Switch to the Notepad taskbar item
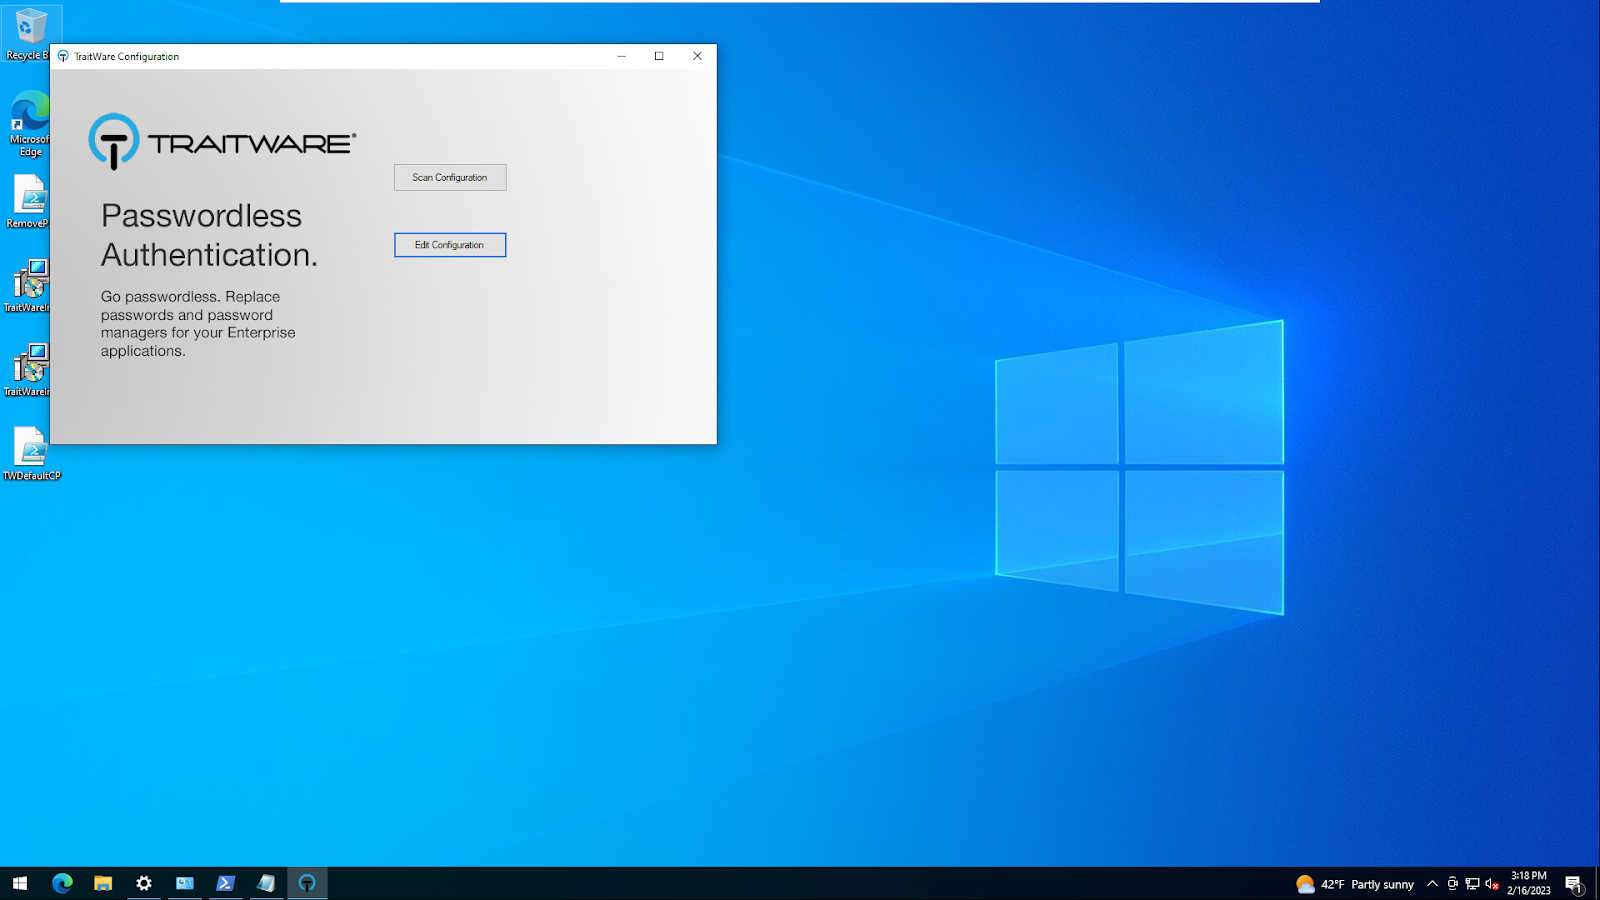The height and width of the screenshot is (900, 1600). click(x=266, y=883)
